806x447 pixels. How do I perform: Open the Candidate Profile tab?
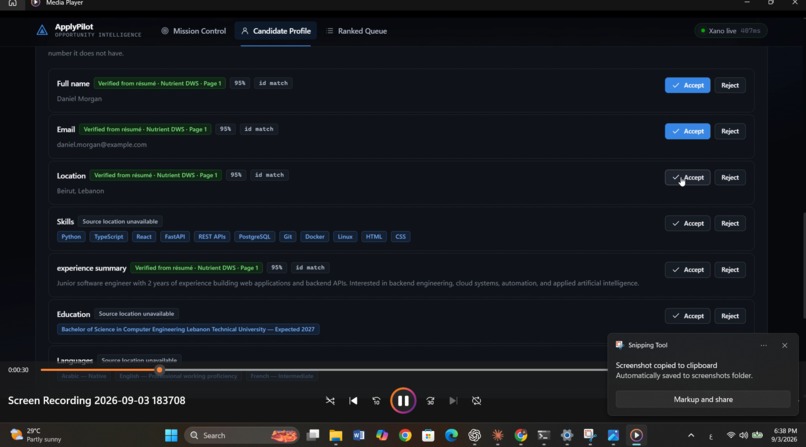(x=276, y=31)
